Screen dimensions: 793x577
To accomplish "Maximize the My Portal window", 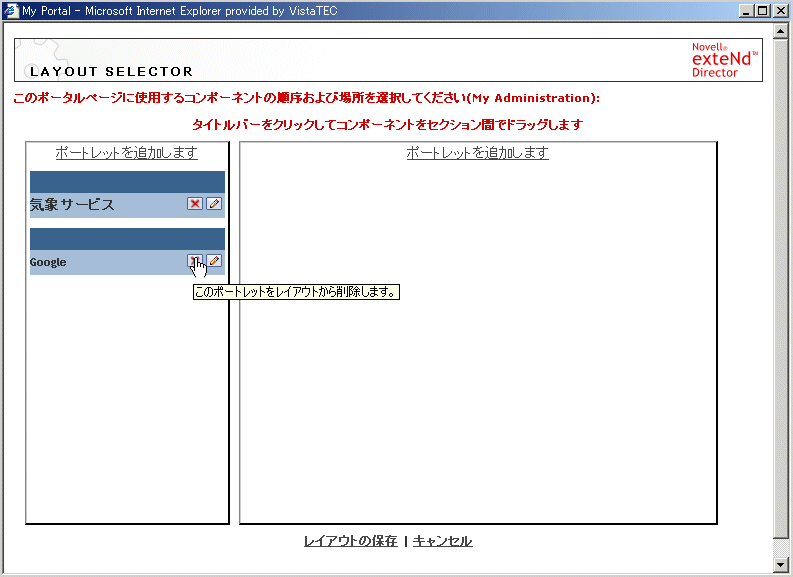I will coord(763,11).
